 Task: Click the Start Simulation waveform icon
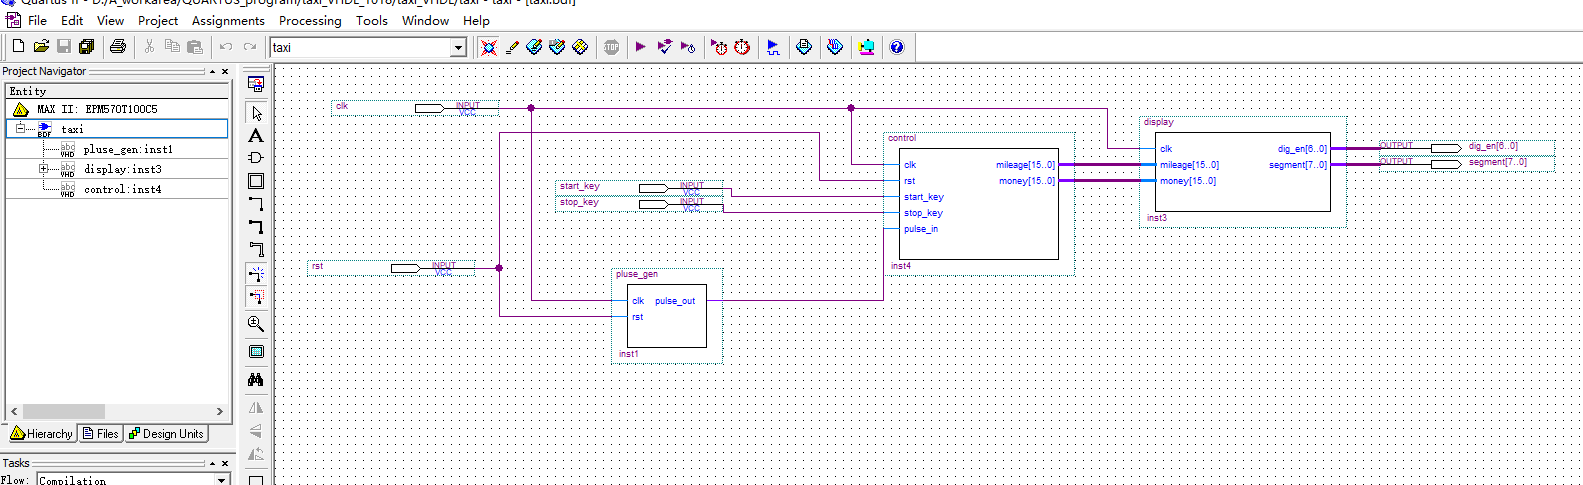coord(773,46)
